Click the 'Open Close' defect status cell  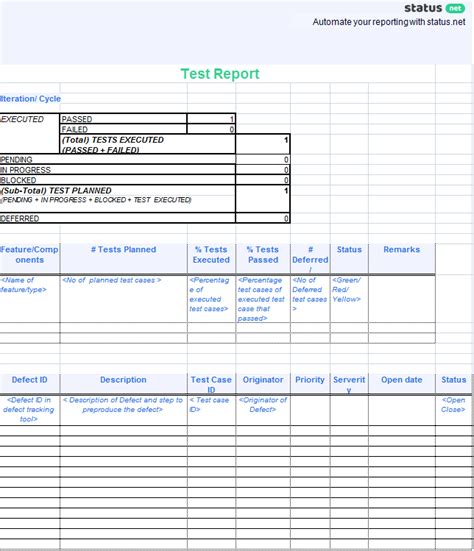(x=454, y=410)
